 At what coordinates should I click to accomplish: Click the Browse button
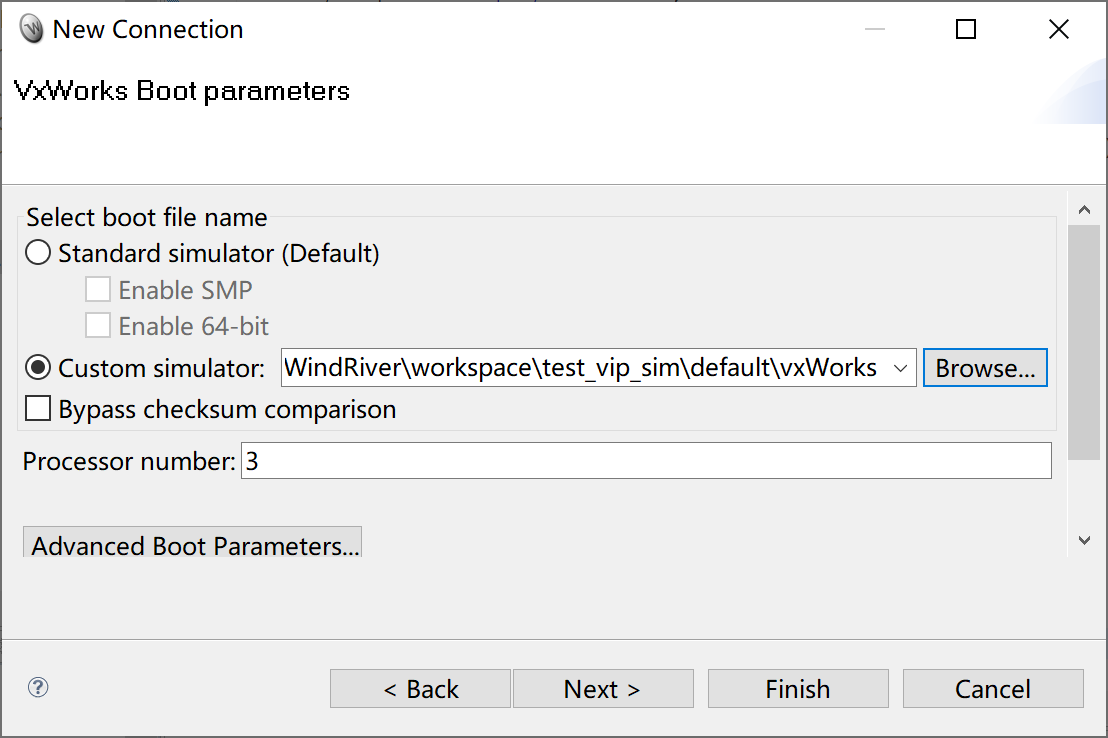click(x=985, y=367)
